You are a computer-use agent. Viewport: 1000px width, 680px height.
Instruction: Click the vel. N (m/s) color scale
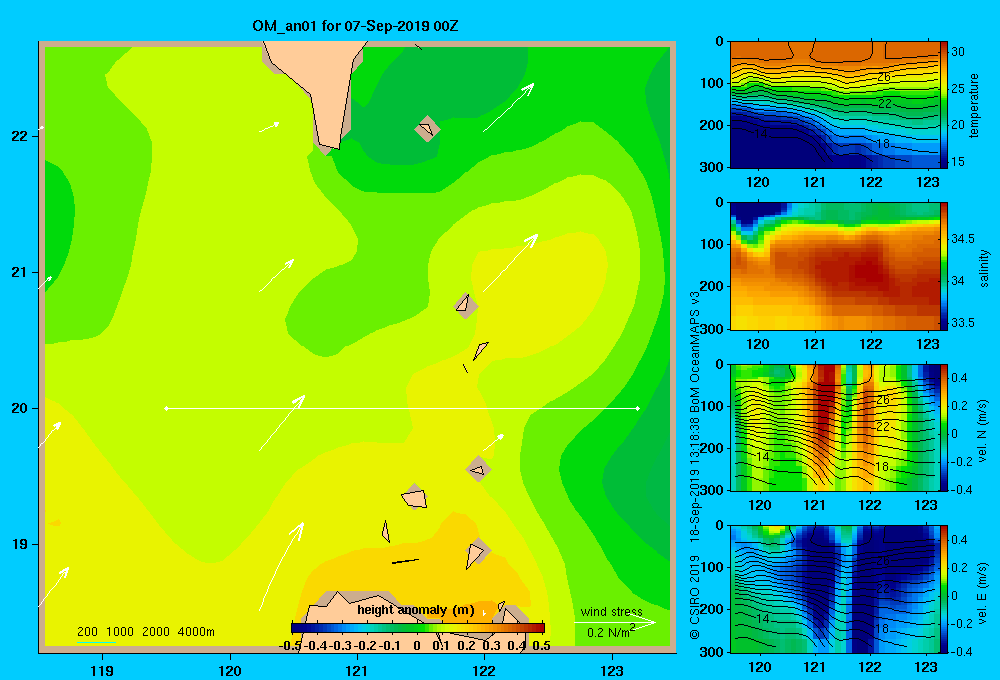pos(943,427)
